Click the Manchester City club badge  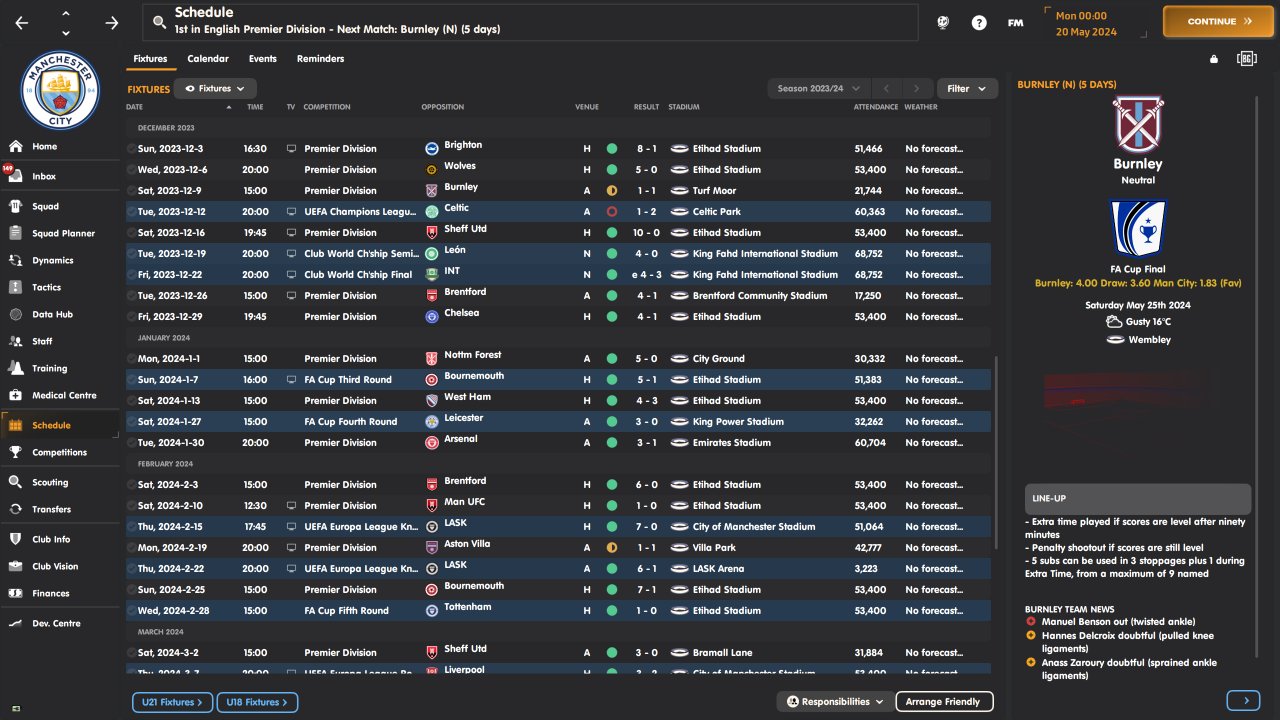point(62,90)
